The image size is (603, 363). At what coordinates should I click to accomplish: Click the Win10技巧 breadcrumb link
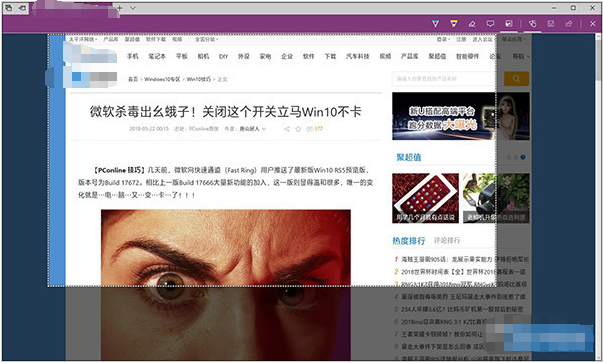(199, 79)
